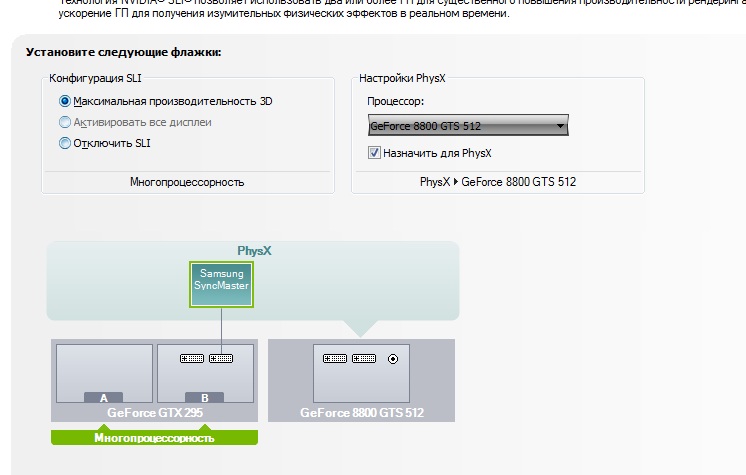746x475 pixels.
Task: Click the PhysX ▸ GeForce 8800 GTS 512 status text
Action: [x=498, y=182]
